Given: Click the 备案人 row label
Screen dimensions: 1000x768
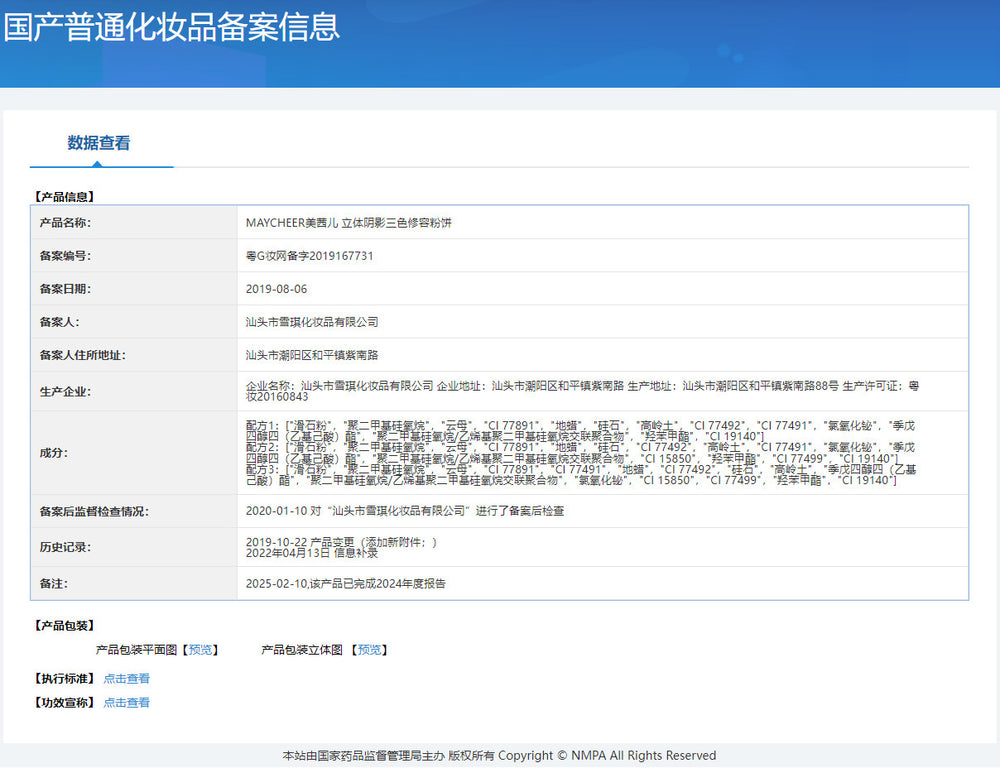Looking at the screenshot, I should (x=59, y=322).
